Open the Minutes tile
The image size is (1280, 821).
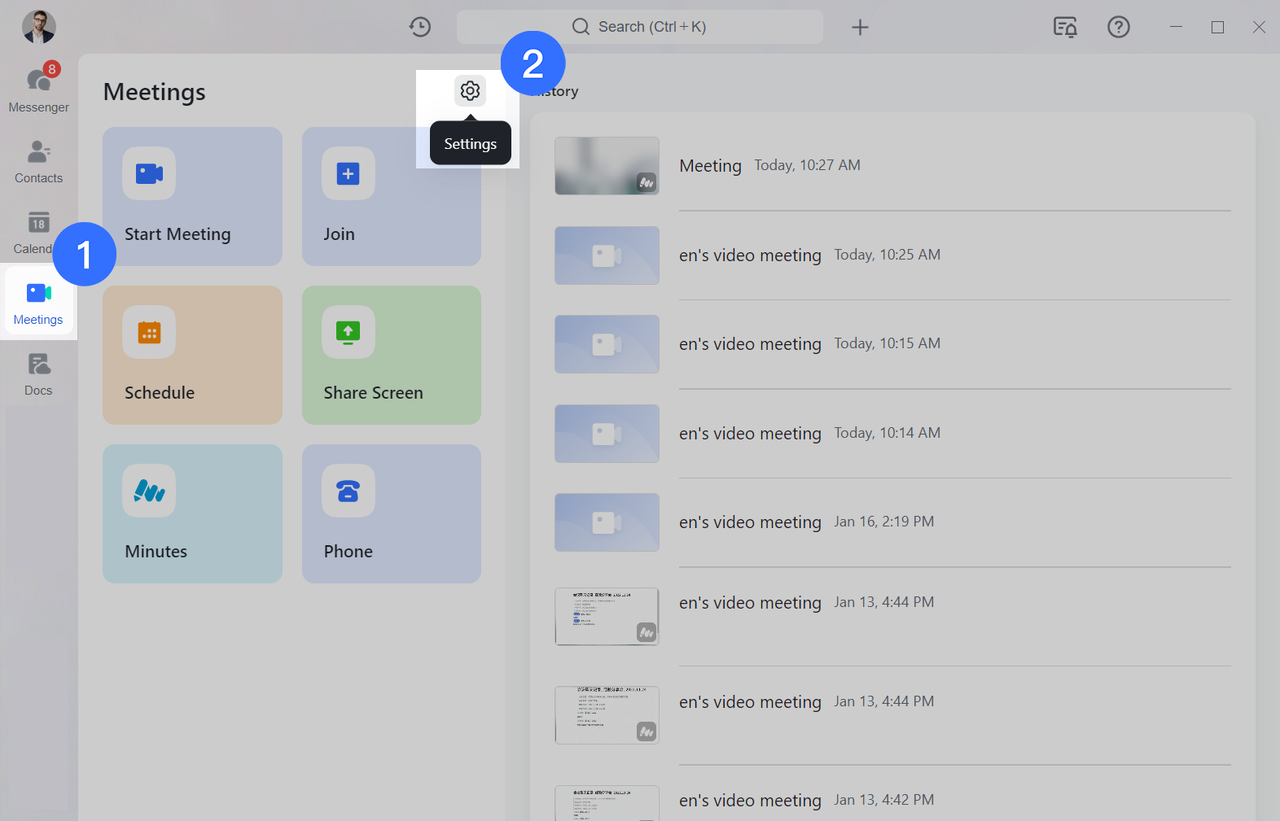pos(192,513)
